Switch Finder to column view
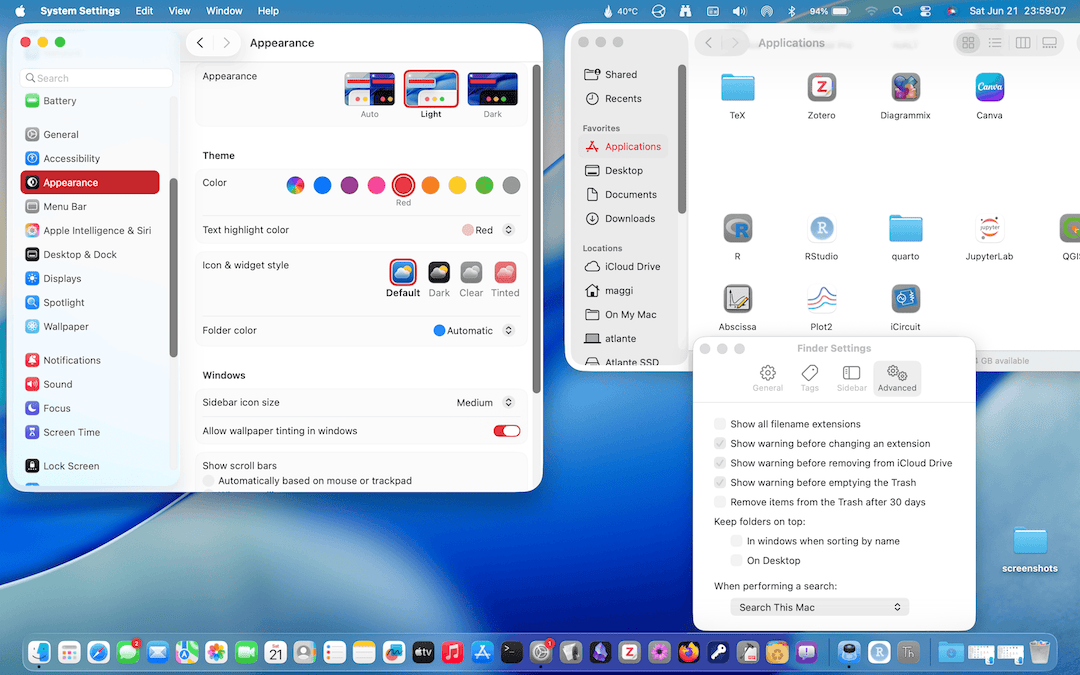Image resolution: width=1080 pixels, height=675 pixels. coord(1023,43)
